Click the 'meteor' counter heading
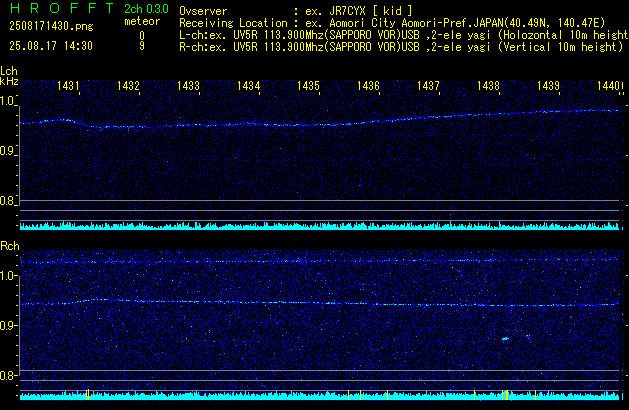The height and width of the screenshot is (410, 629). coord(142,21)
